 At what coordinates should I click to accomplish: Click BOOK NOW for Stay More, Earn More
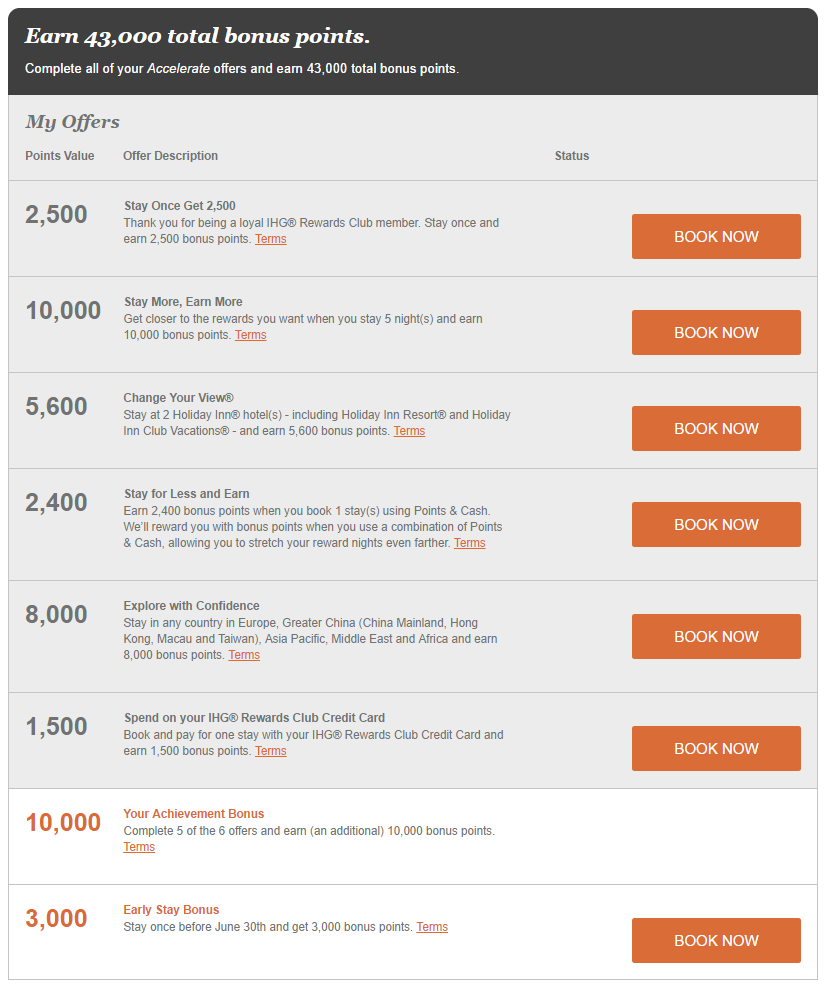coord(716,333)
